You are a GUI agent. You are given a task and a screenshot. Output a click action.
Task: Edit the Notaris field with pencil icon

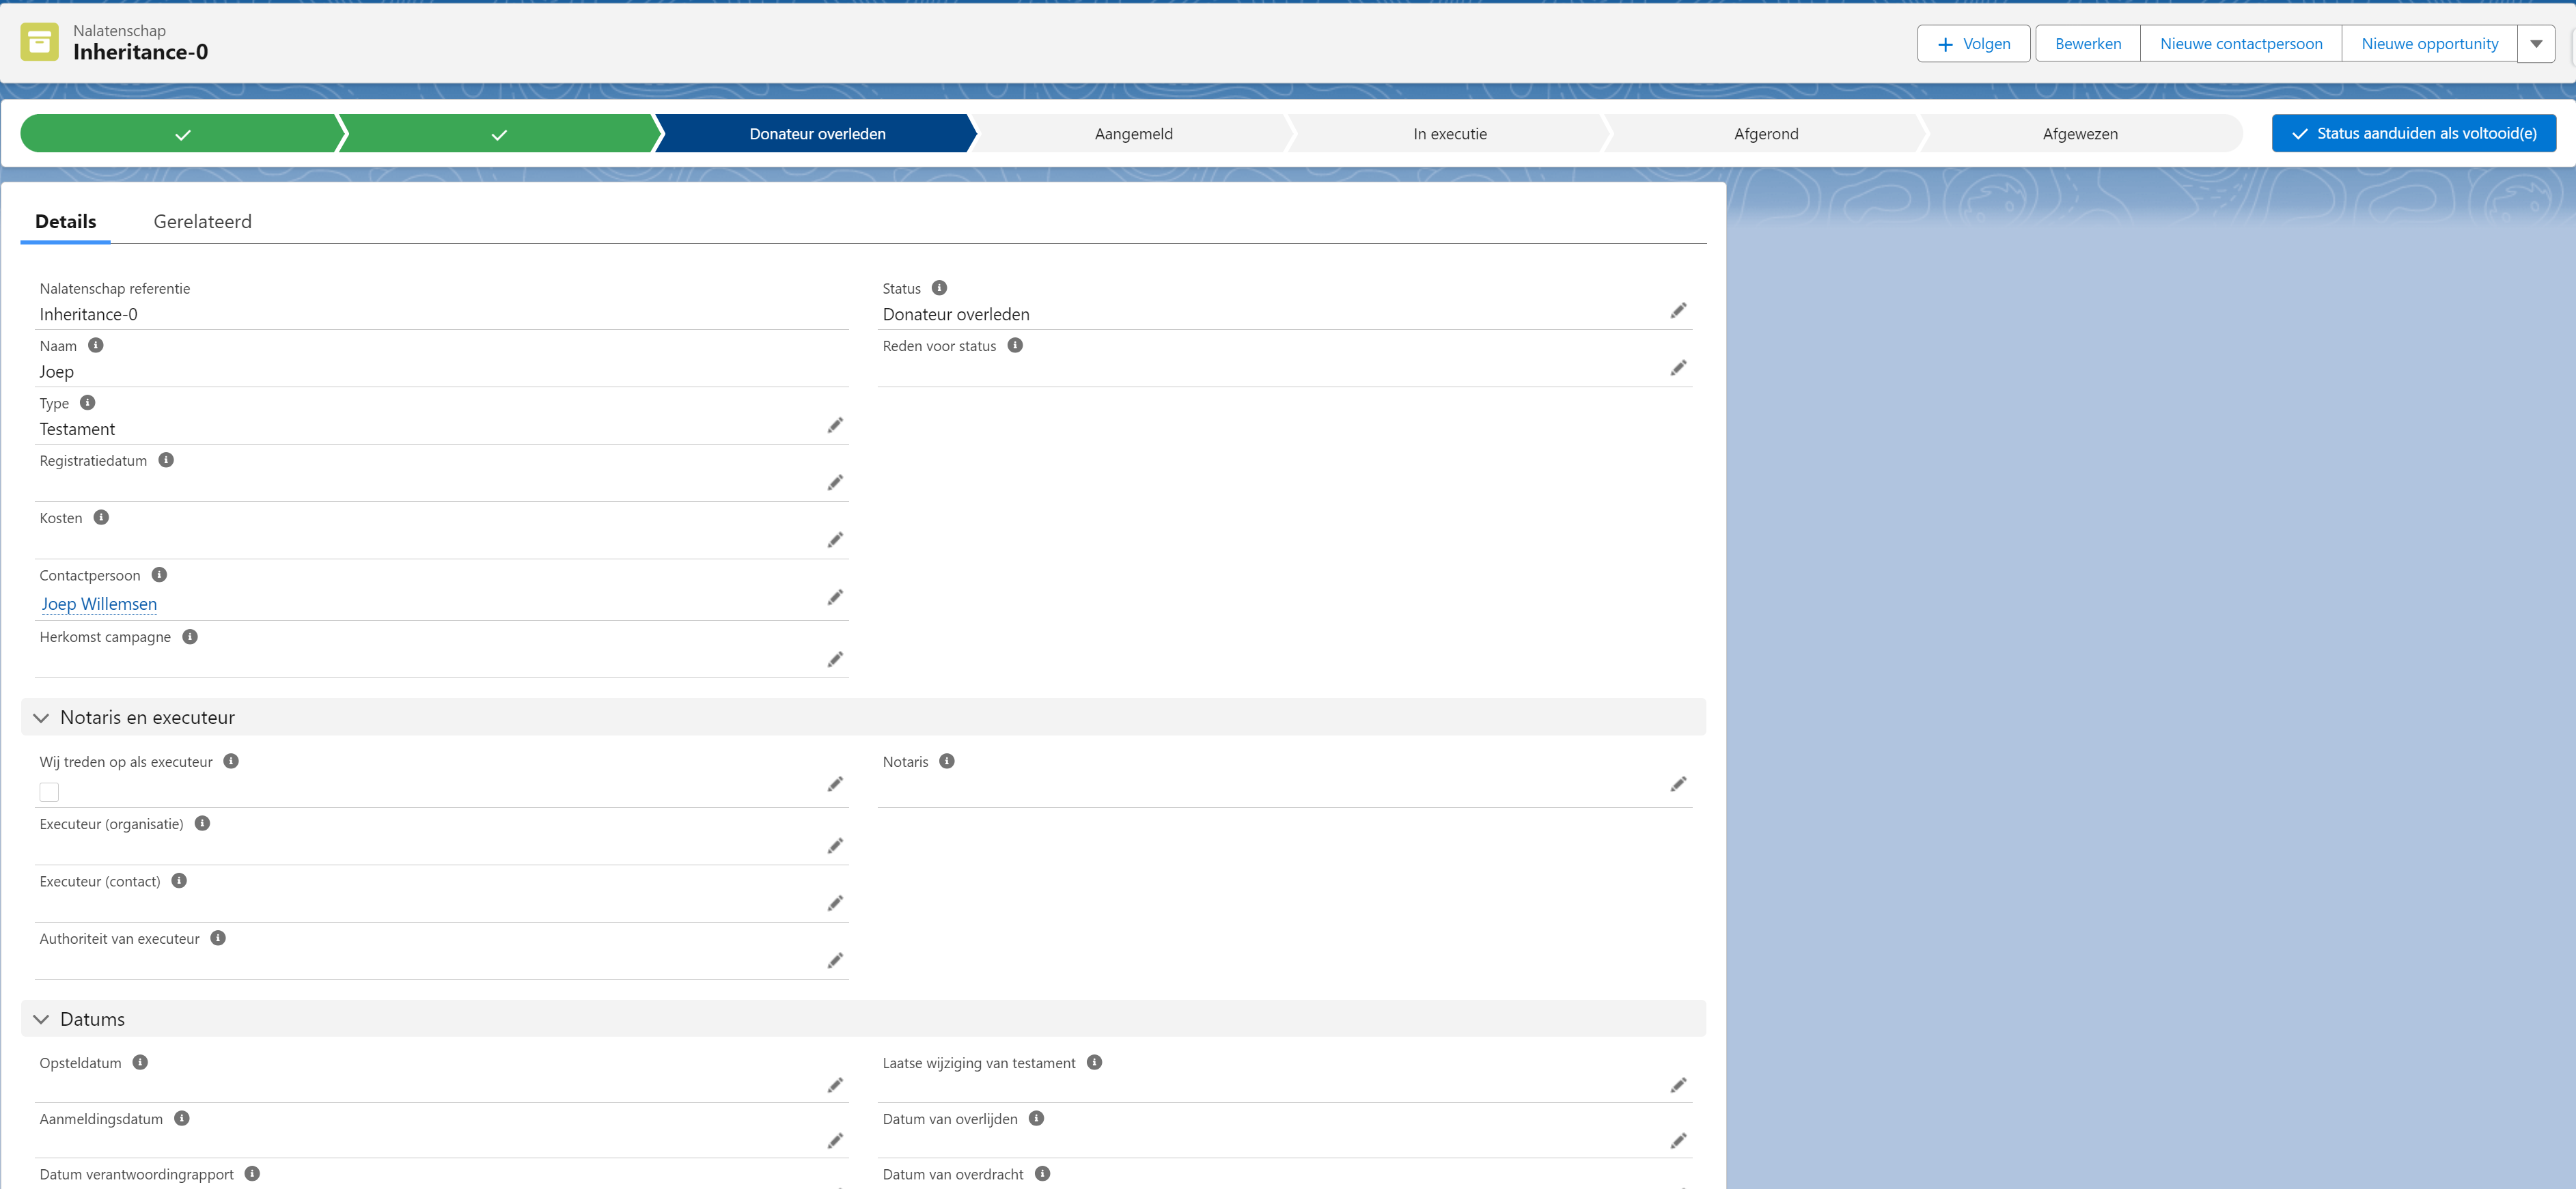1677,785
